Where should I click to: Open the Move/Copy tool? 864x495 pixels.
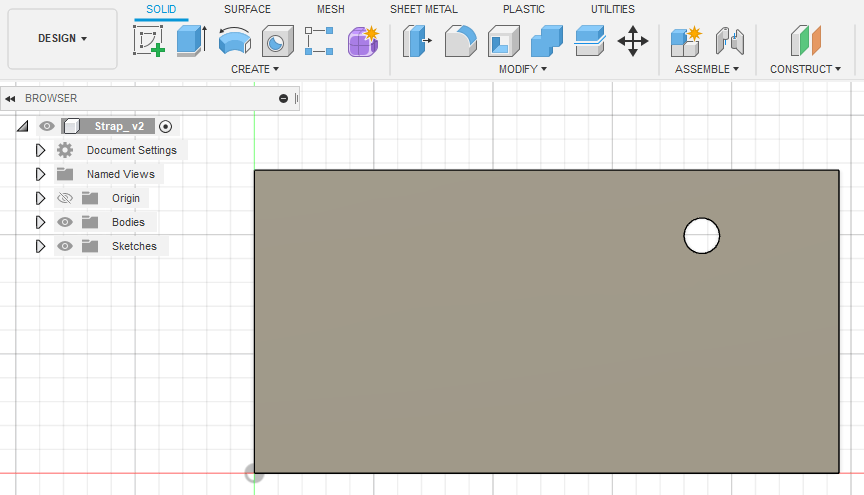pos(632,41)
